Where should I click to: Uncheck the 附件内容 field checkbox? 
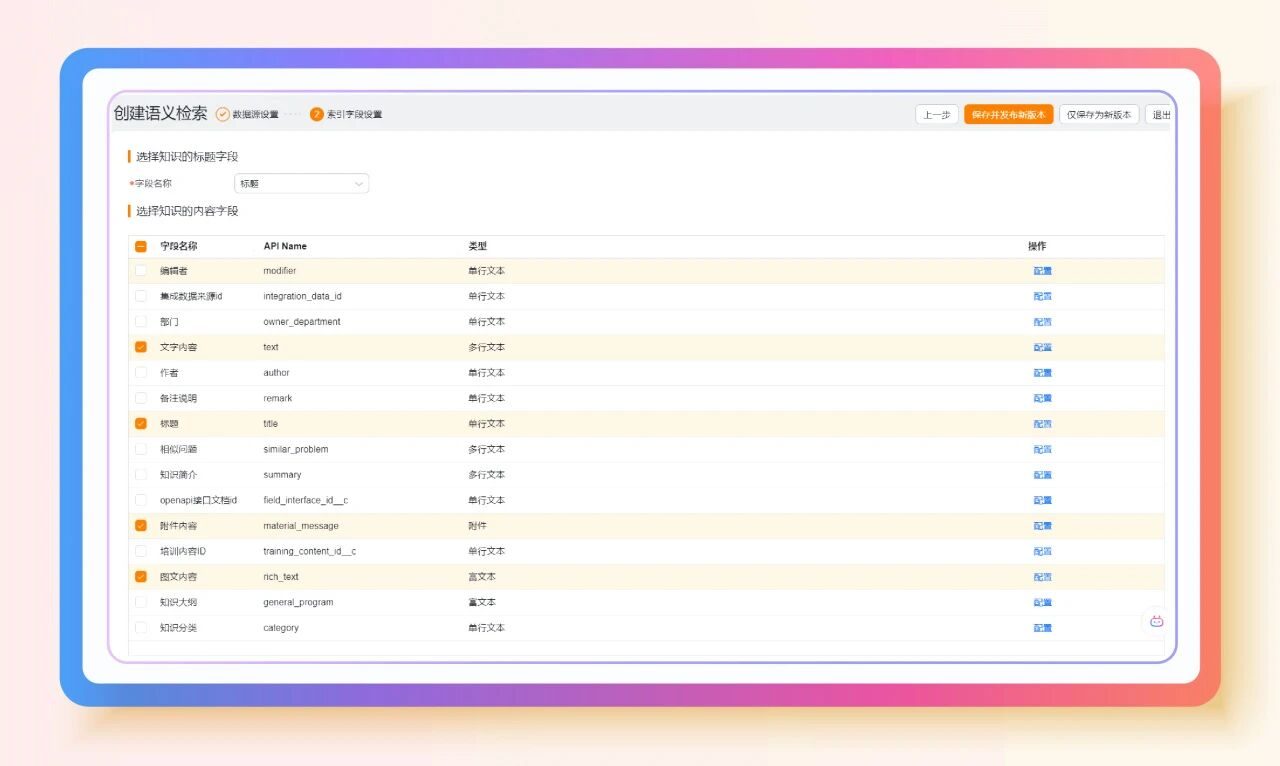[x=141, y=526]
